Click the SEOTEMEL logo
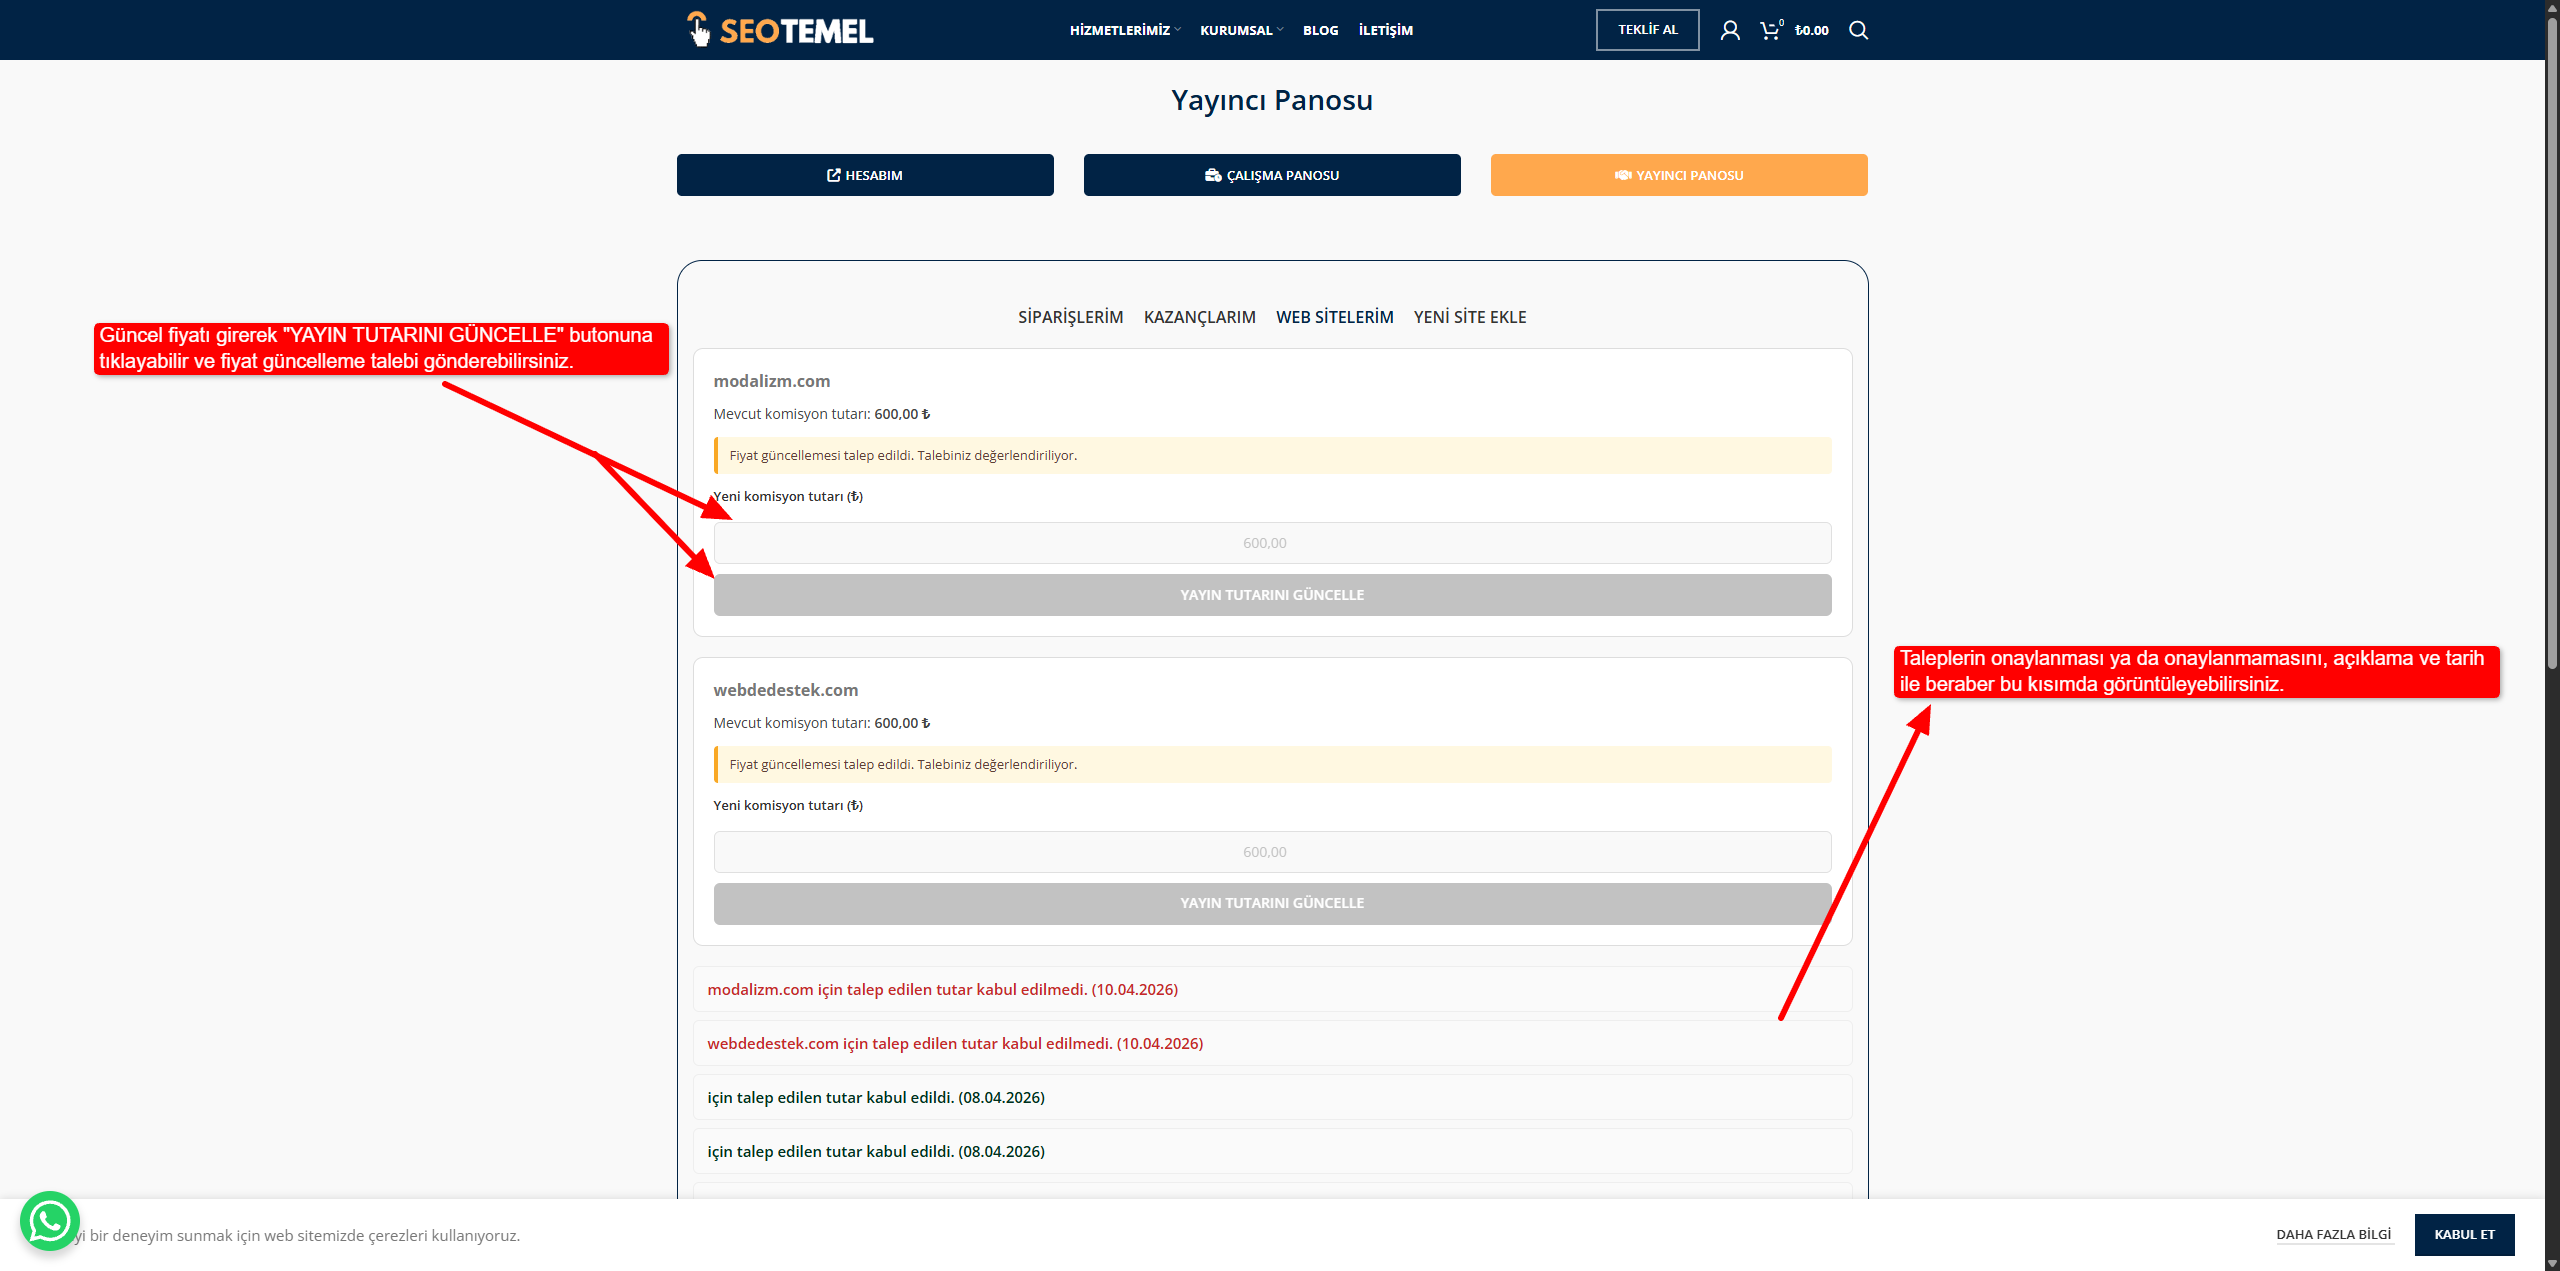 coord(780,30)
